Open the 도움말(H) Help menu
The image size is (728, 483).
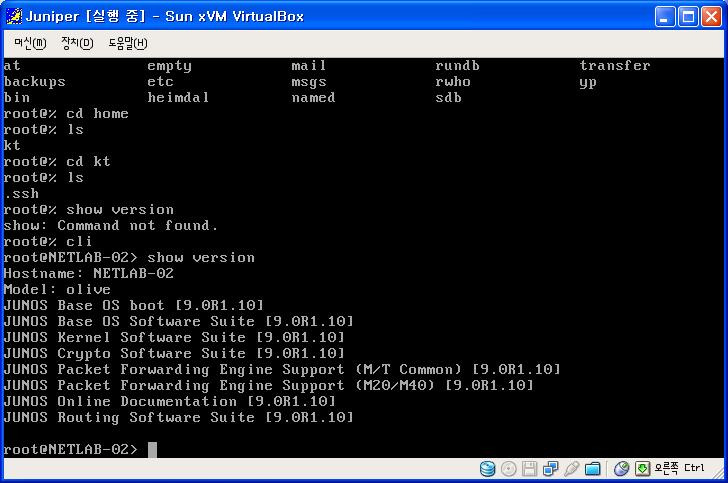pyautogui.click(x=128, y=43)
